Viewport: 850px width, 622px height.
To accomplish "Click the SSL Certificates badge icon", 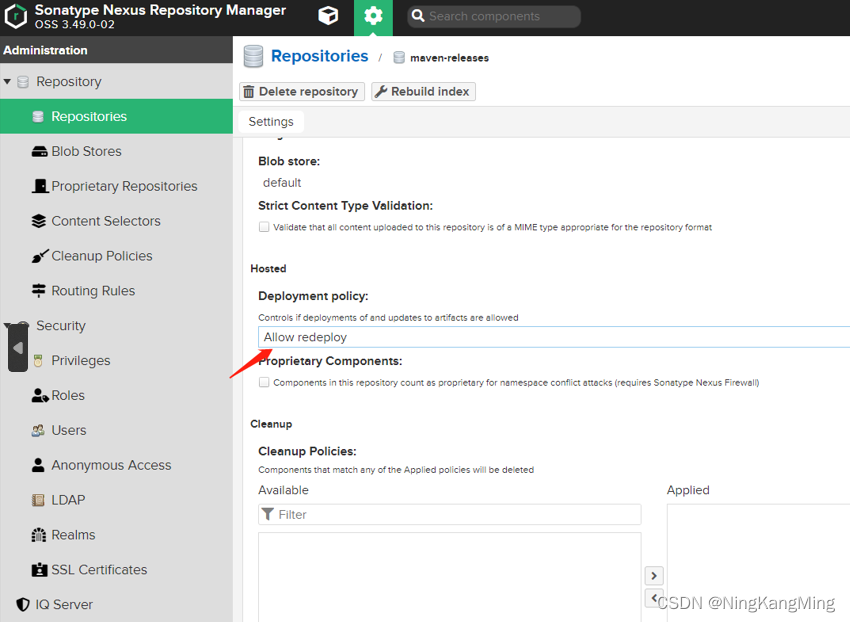I will [x=39, y=570].
